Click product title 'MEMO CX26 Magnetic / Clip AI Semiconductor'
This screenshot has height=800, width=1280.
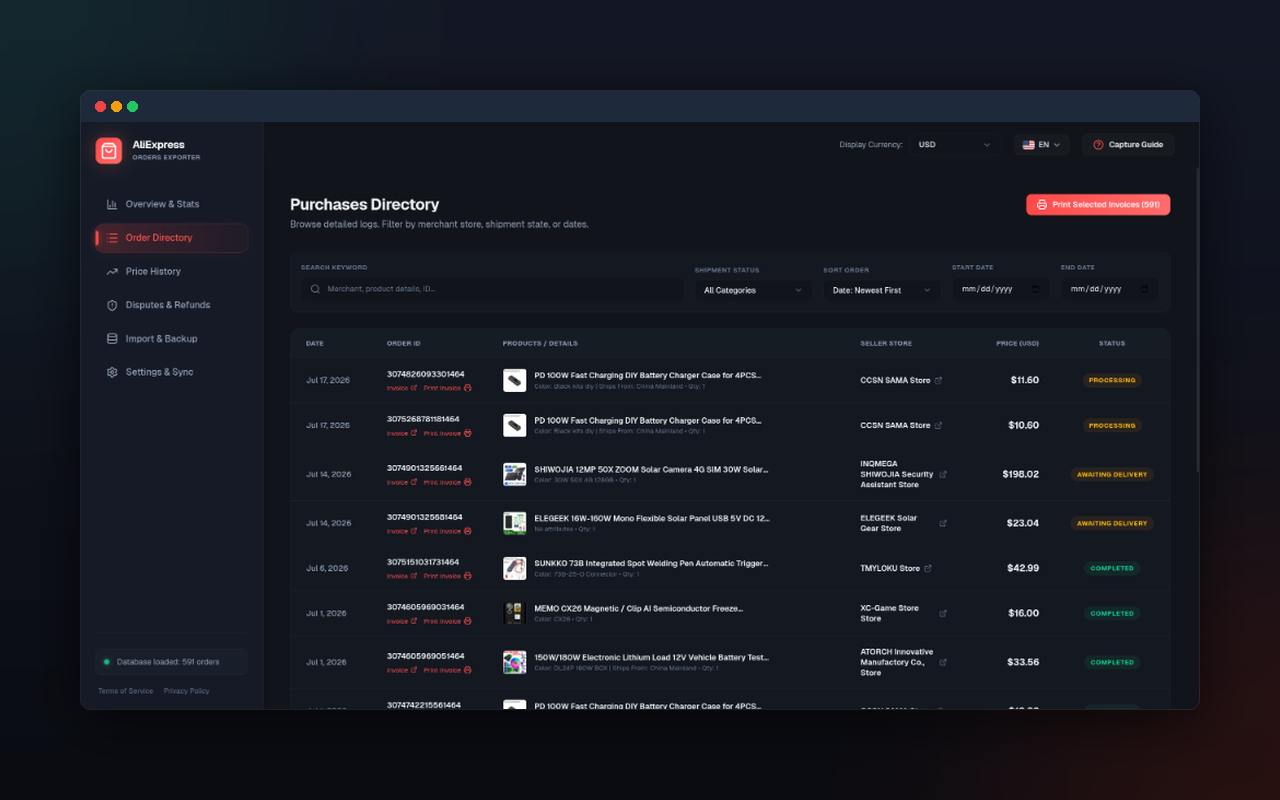click(x=638, y=608)
